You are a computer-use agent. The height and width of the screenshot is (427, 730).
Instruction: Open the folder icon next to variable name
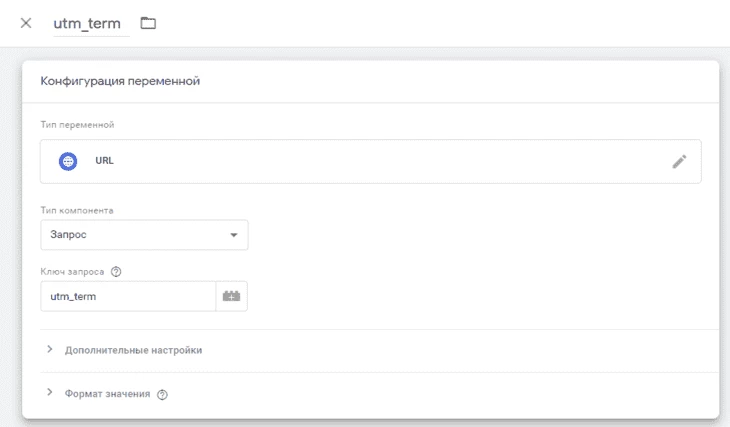click(x=148, y=23)
